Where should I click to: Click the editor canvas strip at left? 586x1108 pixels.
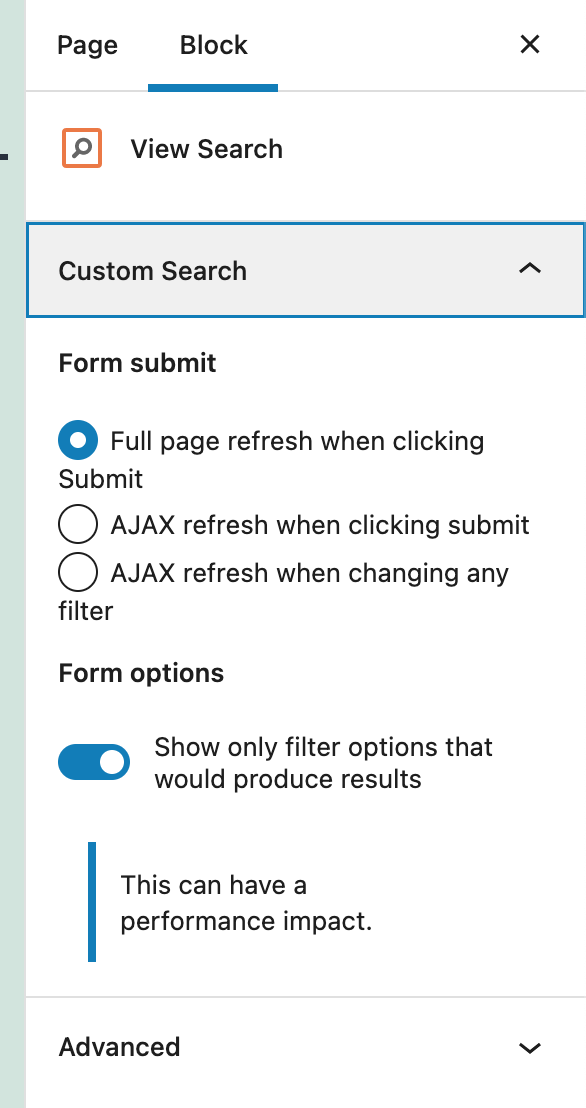click(x=13, y=554)
